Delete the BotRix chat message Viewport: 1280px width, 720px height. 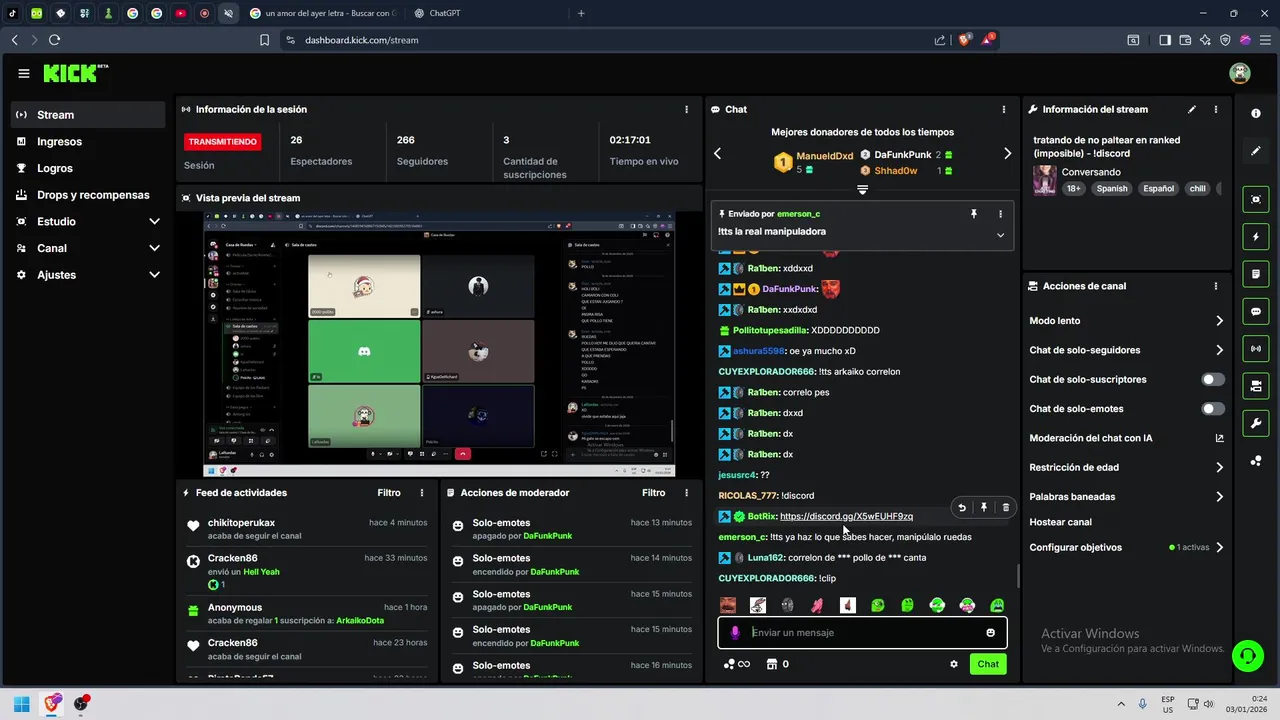point(1006,508)
